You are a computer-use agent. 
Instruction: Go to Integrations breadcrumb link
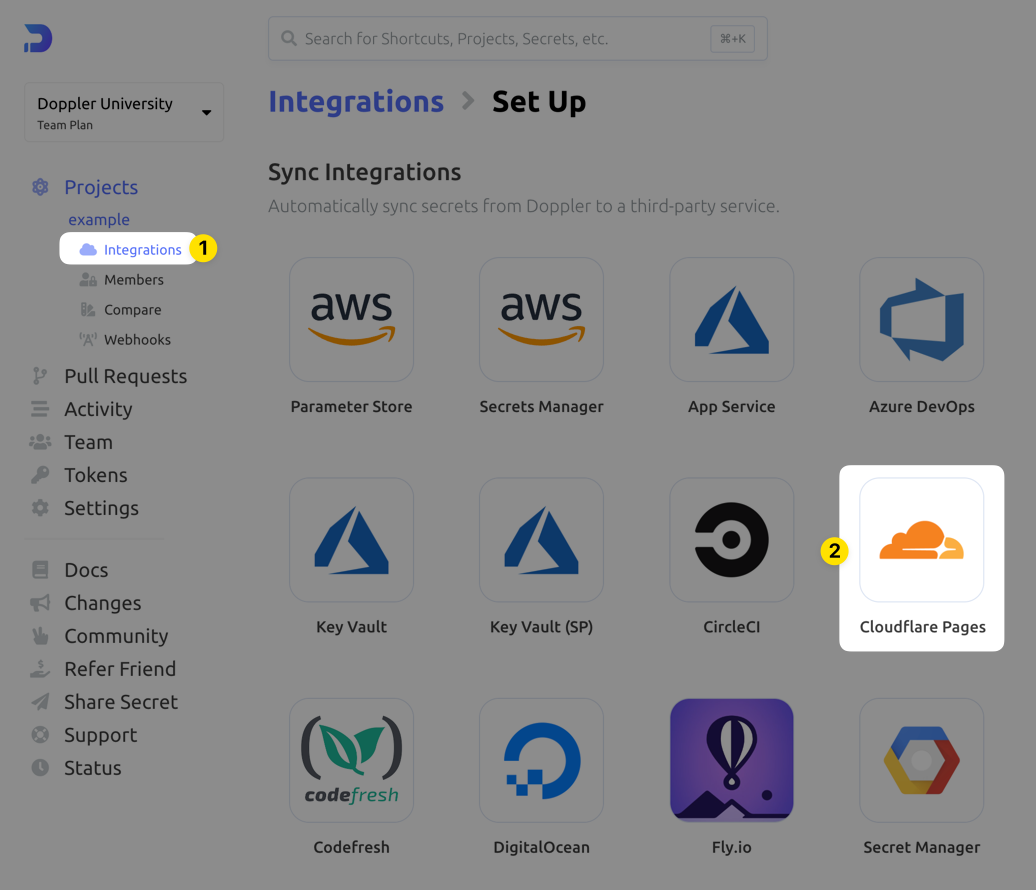pos(356,102)
